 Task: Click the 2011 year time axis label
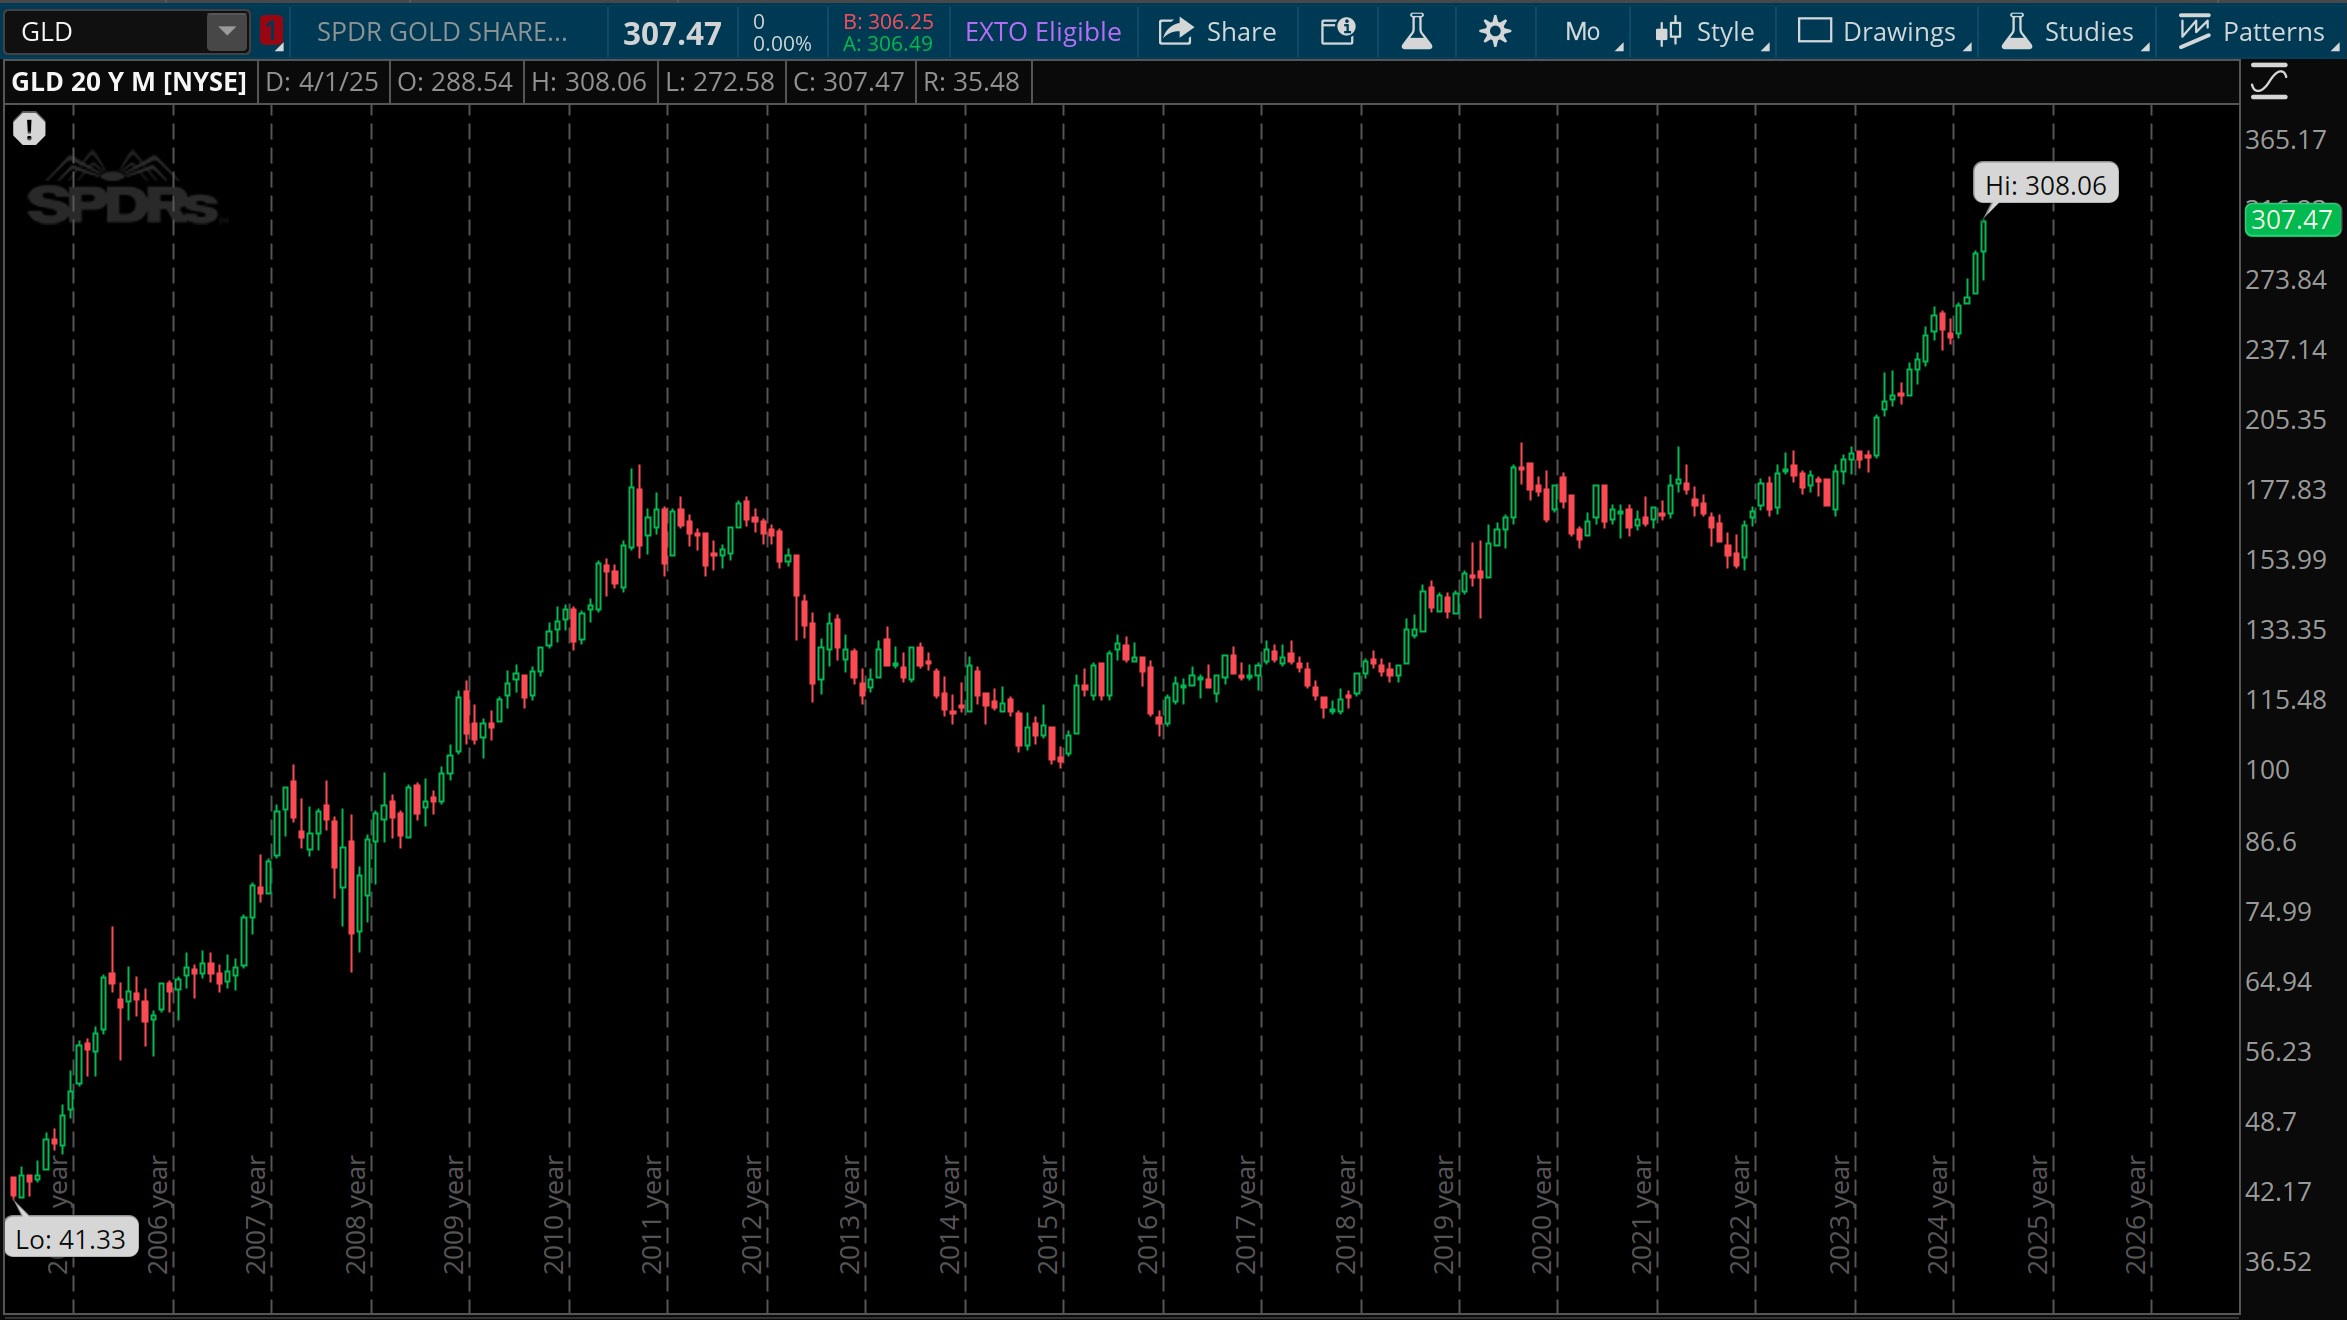[653, 1214]
